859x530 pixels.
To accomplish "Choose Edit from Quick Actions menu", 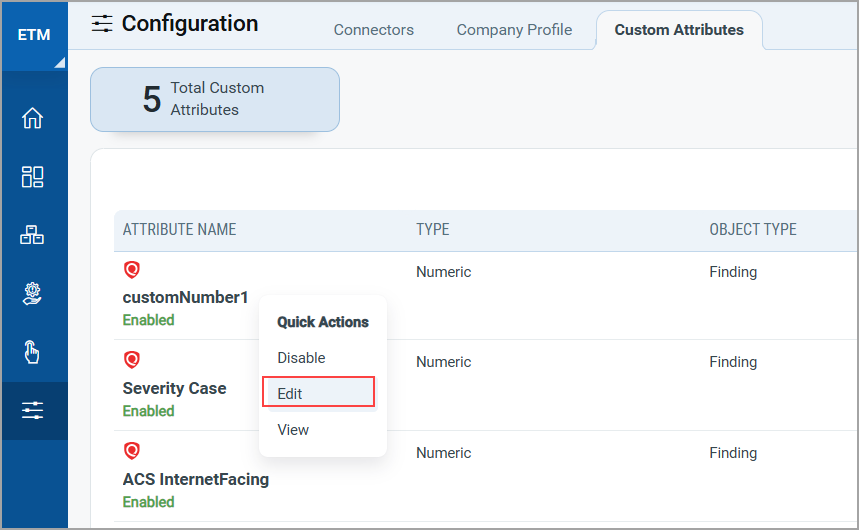I will (x=318, y=392).
